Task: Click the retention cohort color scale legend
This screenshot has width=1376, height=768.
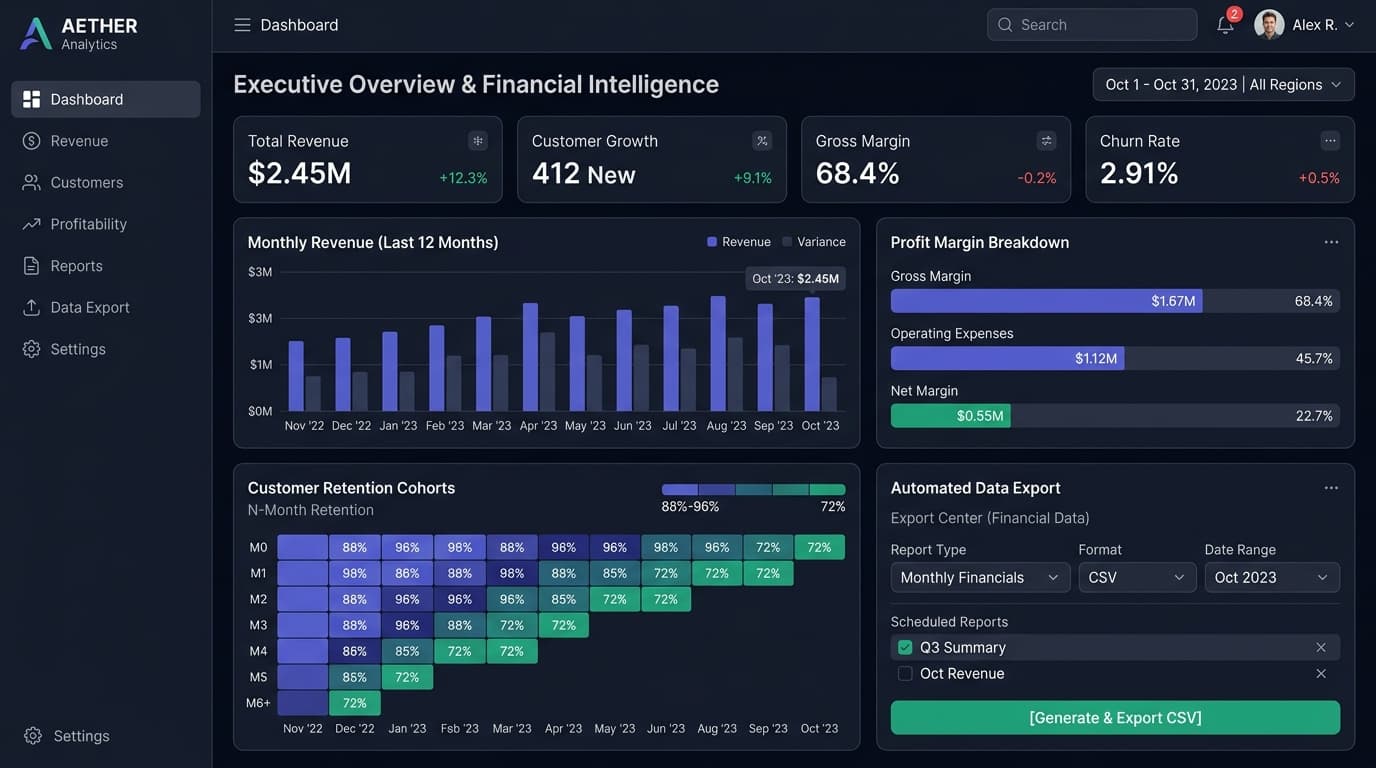Action: coord(753,490)
